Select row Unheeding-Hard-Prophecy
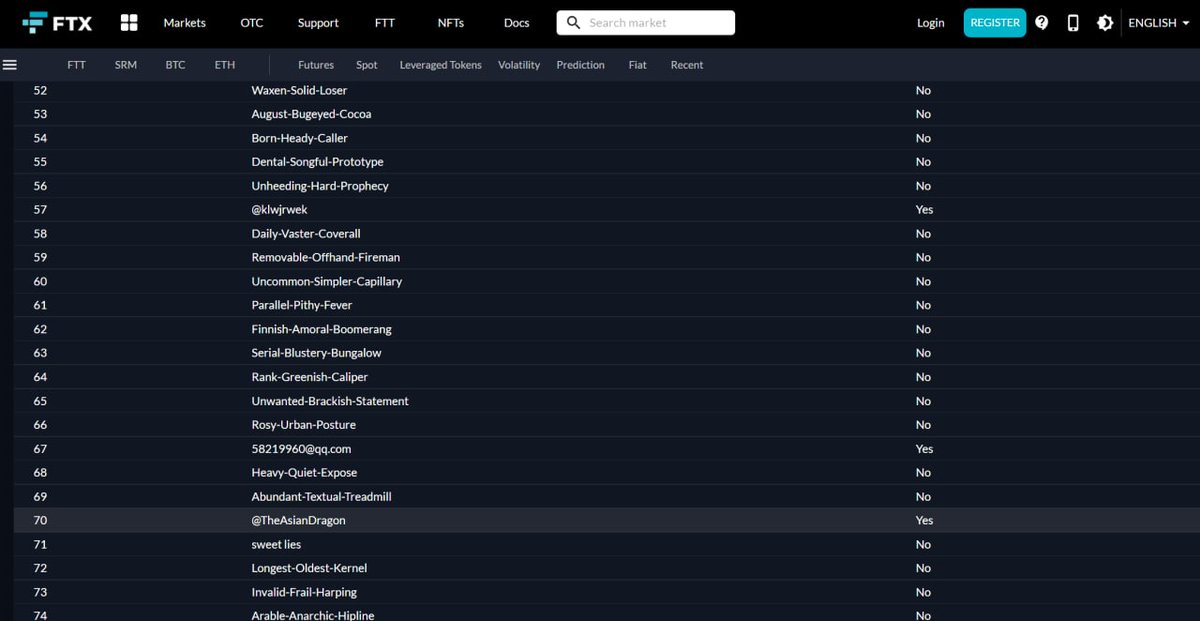The height and width of the screenshot is (621, 1200). pyautogui.click(x=607, y=186)
